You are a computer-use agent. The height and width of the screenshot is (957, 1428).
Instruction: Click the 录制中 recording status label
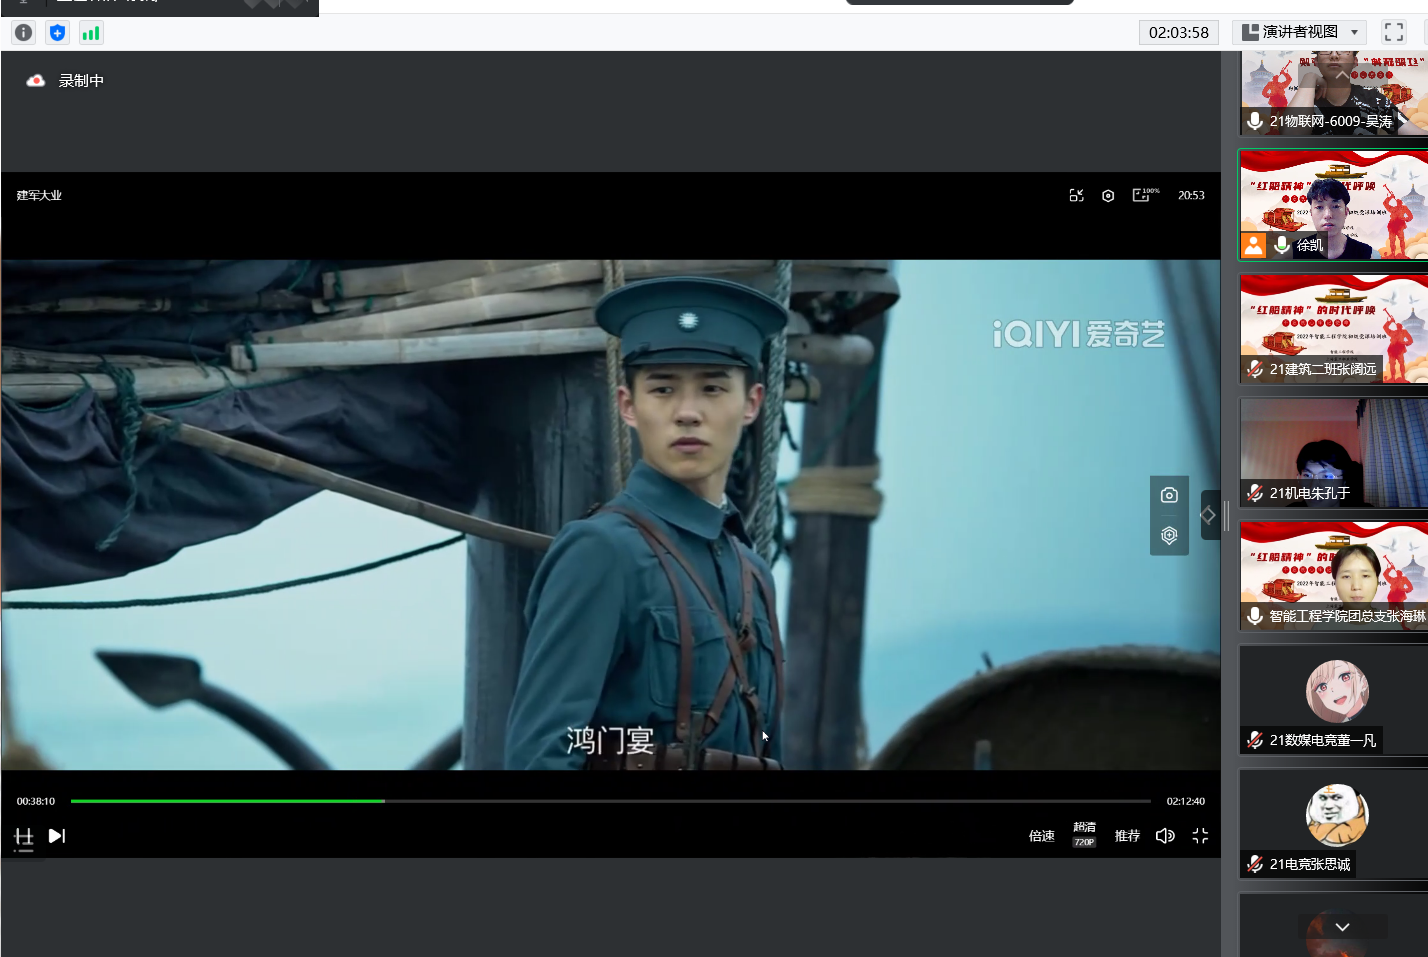[81, 81]
